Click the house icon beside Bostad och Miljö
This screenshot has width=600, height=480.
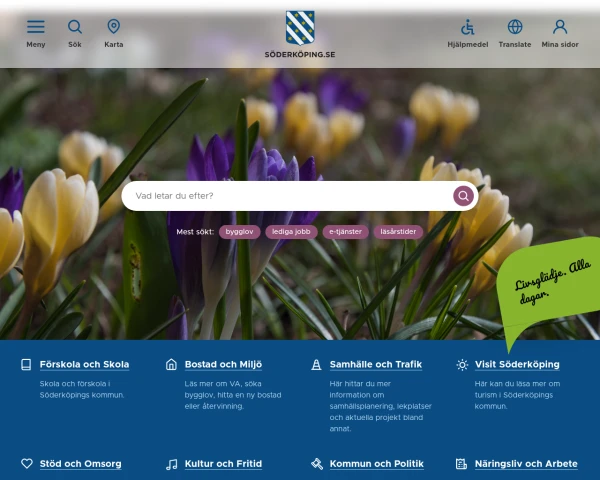pos(171,364)
